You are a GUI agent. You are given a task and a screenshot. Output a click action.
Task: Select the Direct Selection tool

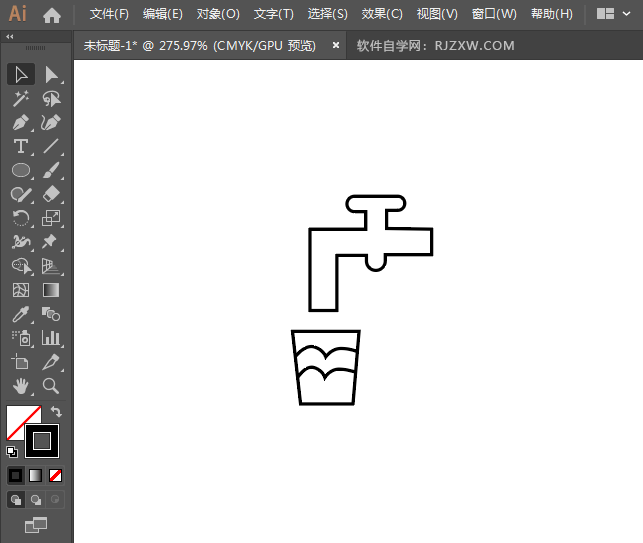(51, 75)
